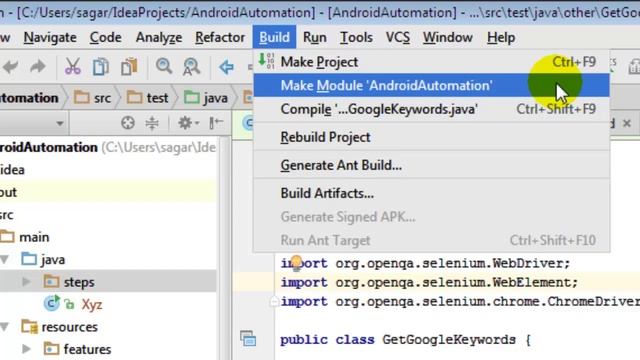Click the Collapse All icon in the project panel
The image size is (640, 360).
tap(152, 122)
